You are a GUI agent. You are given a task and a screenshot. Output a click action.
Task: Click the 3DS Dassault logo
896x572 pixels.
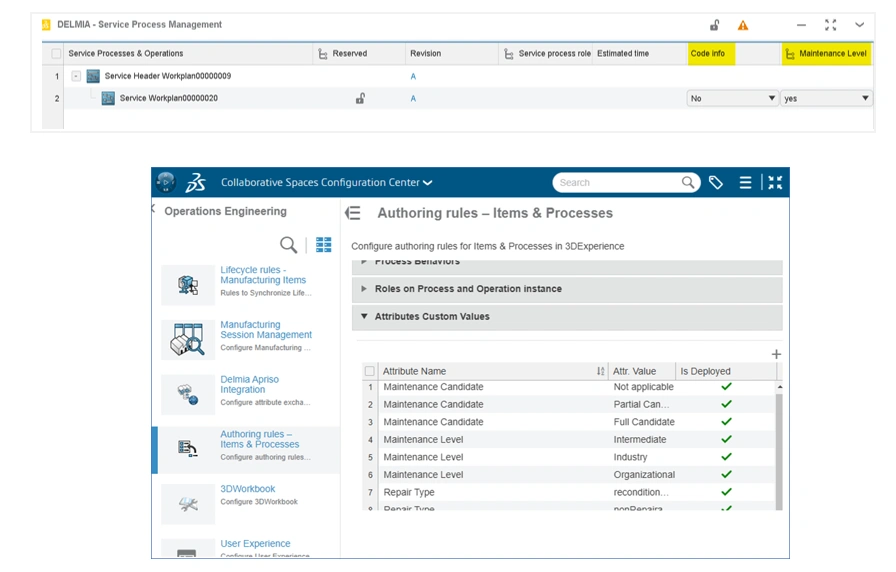pyautogui.click(x=195, y=182)
